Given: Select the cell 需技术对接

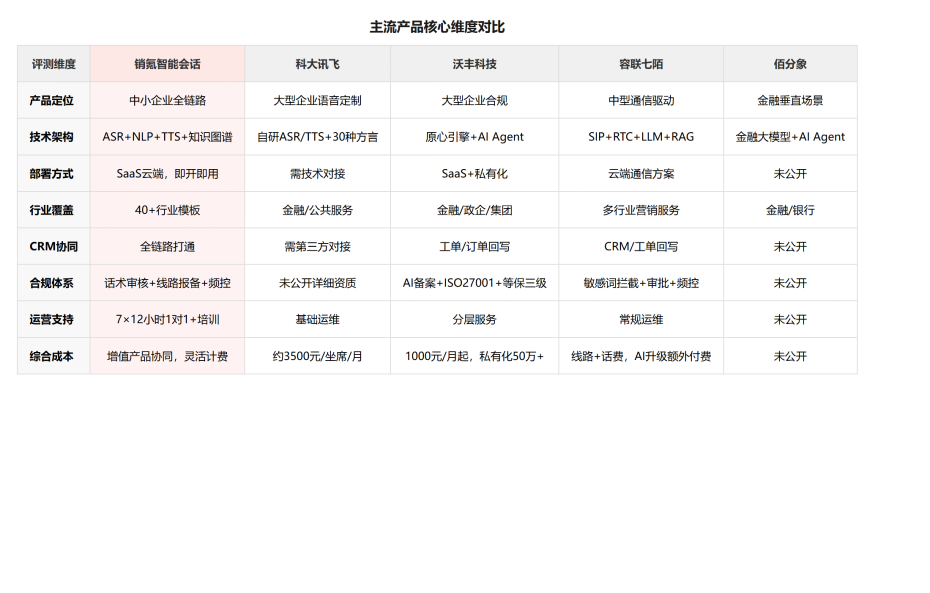Looking at the screenshot, I should tap(317, 174).
